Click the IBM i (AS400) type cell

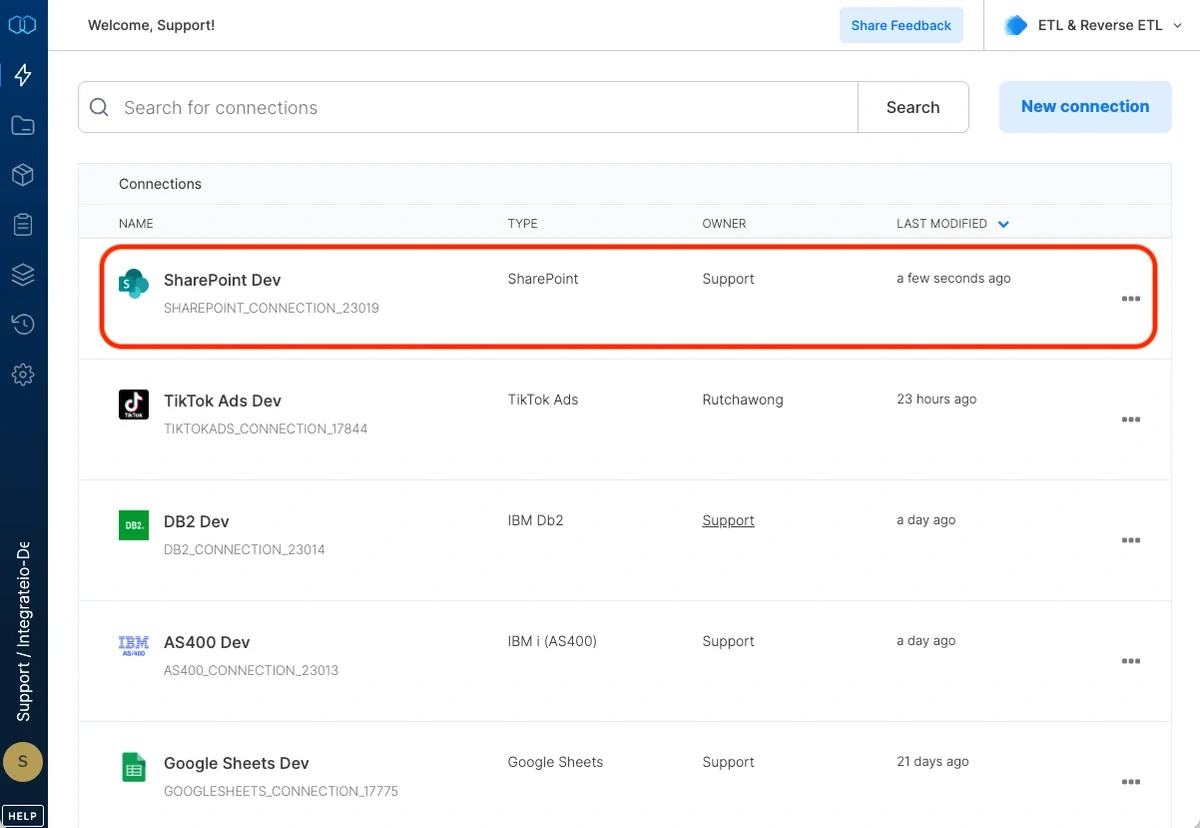coord(552,641)
